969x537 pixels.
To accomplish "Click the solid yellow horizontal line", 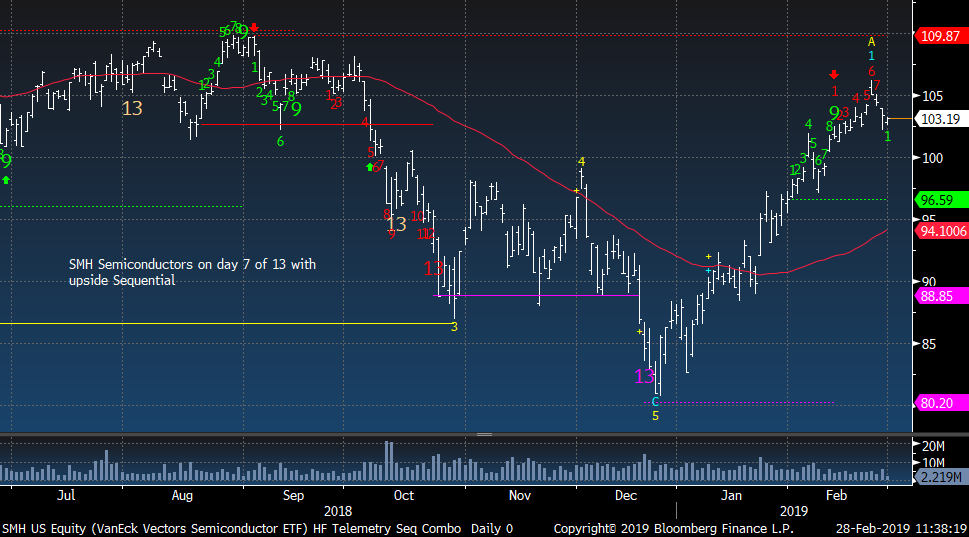I will pos(225,323).
